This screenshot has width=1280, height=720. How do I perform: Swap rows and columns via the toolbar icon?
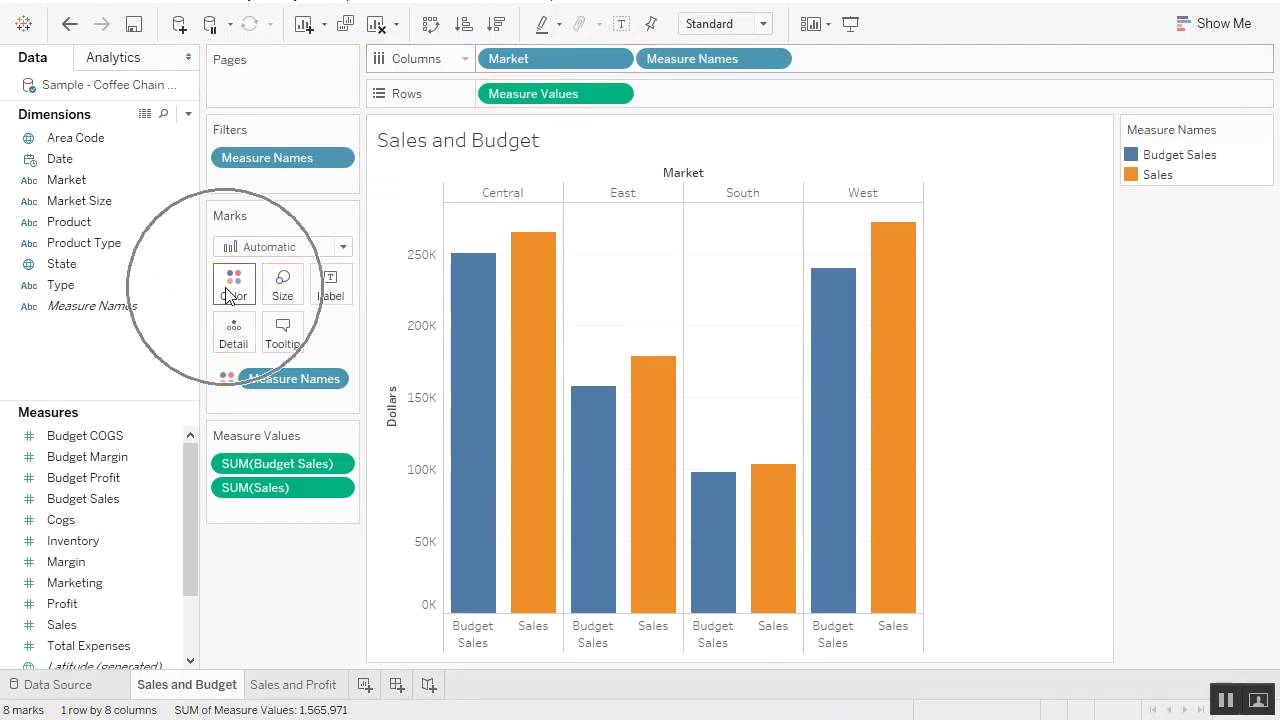431,24
